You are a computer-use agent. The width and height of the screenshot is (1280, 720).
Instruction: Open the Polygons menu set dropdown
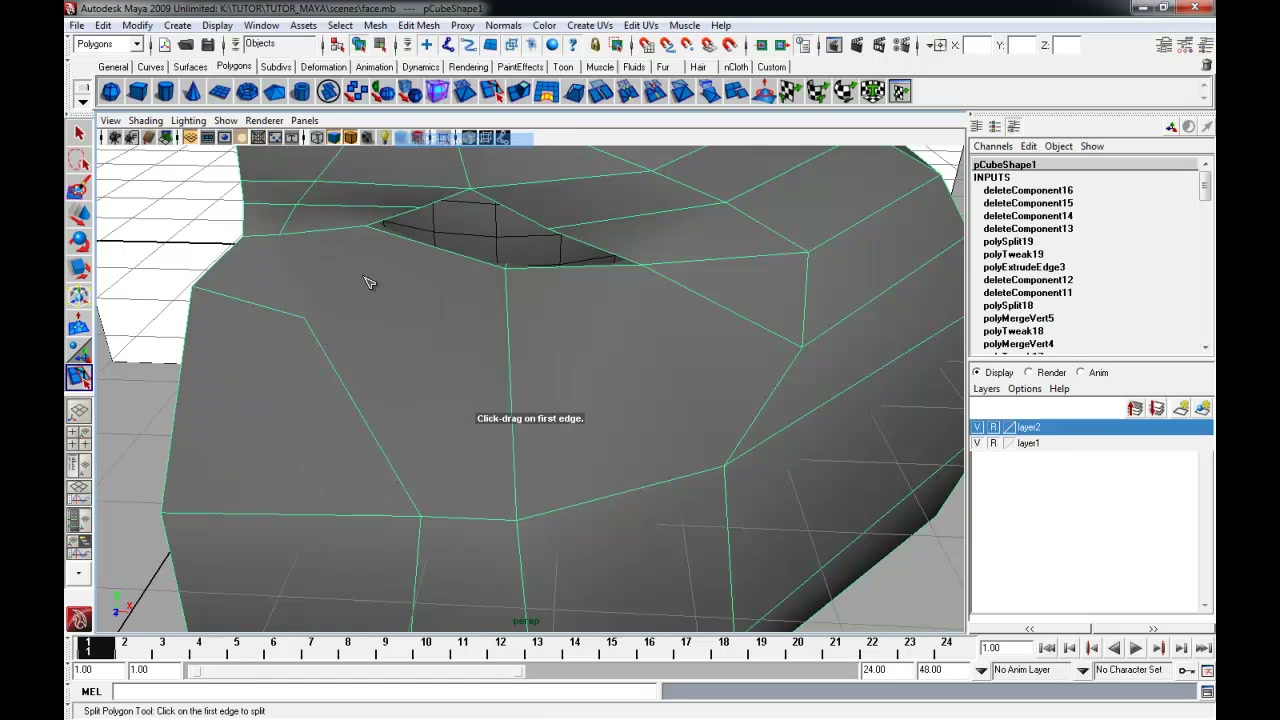click(x=109, y=44)
